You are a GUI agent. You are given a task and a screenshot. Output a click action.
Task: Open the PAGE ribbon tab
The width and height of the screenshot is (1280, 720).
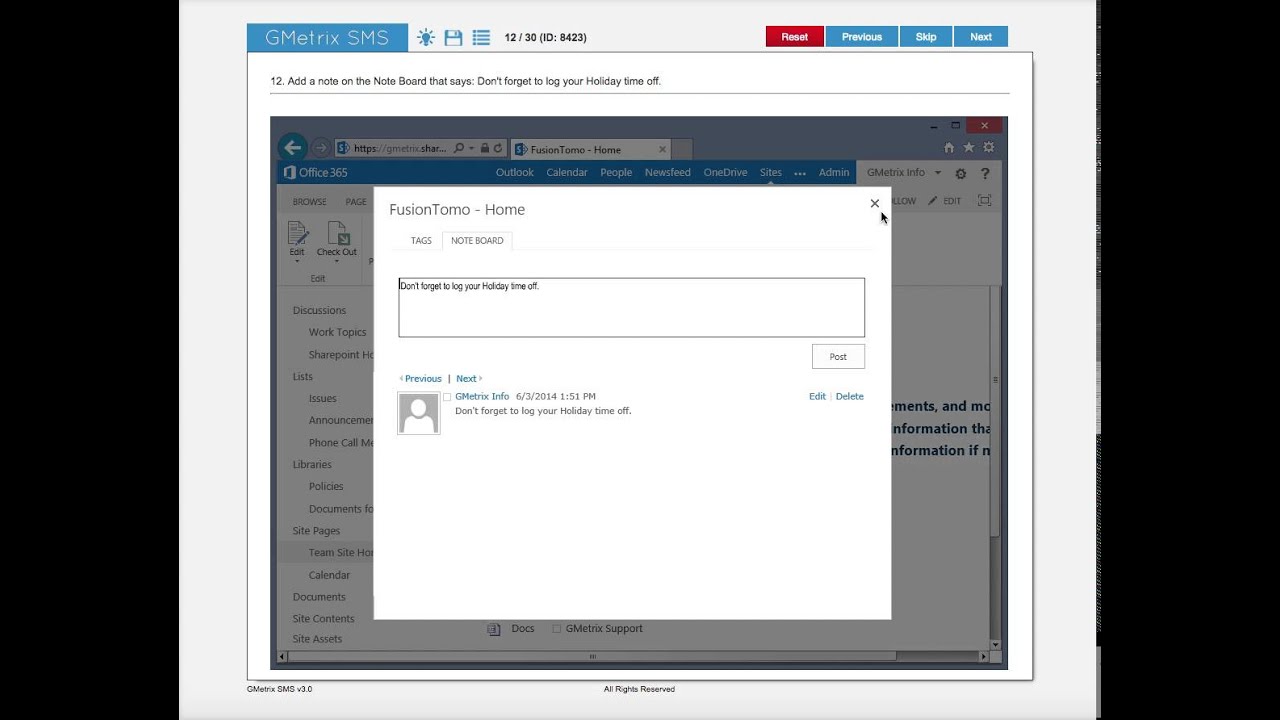click(356, 201)
